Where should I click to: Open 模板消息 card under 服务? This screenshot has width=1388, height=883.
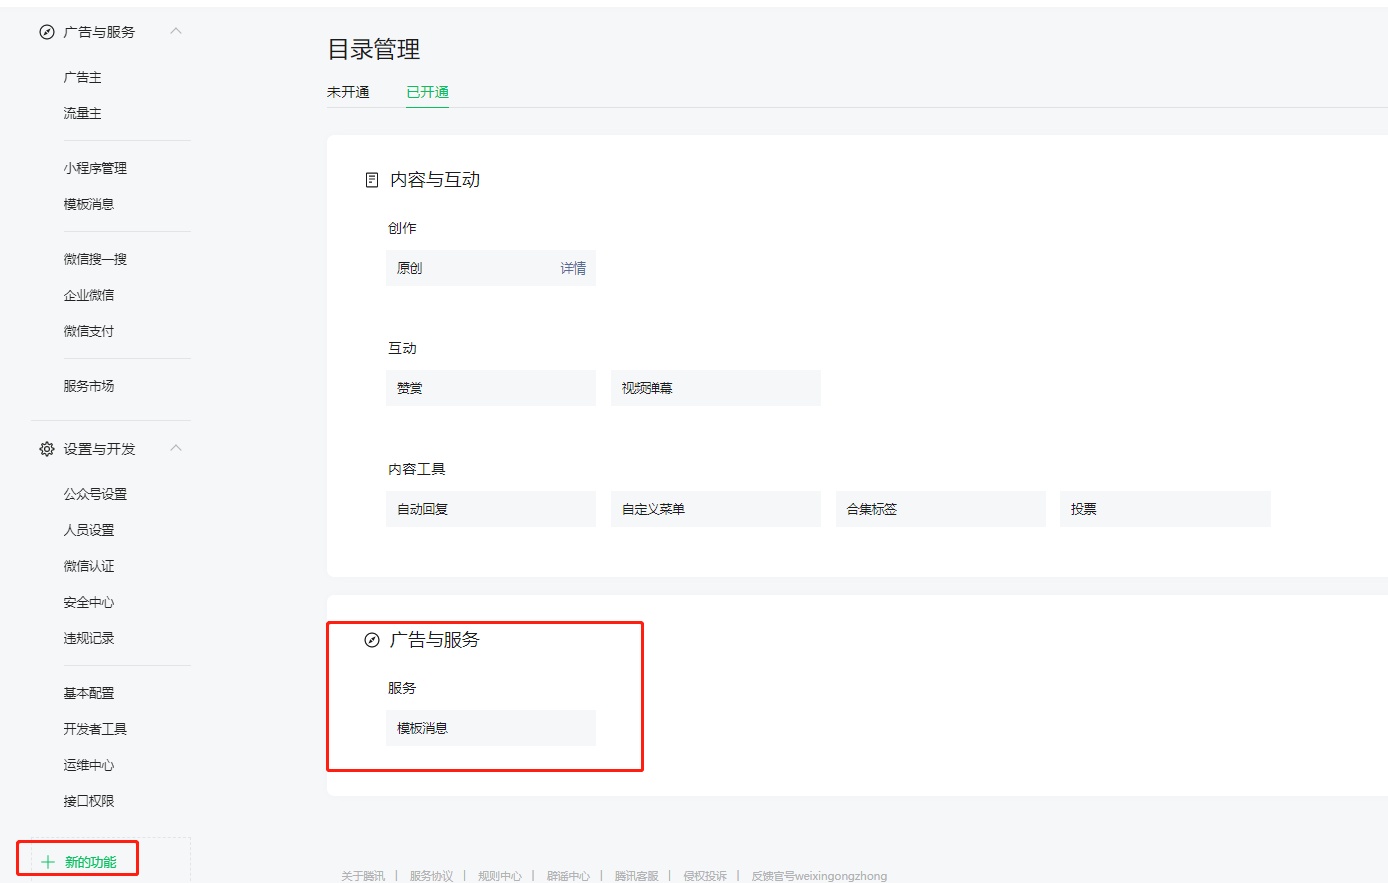[x=491, y=728]
